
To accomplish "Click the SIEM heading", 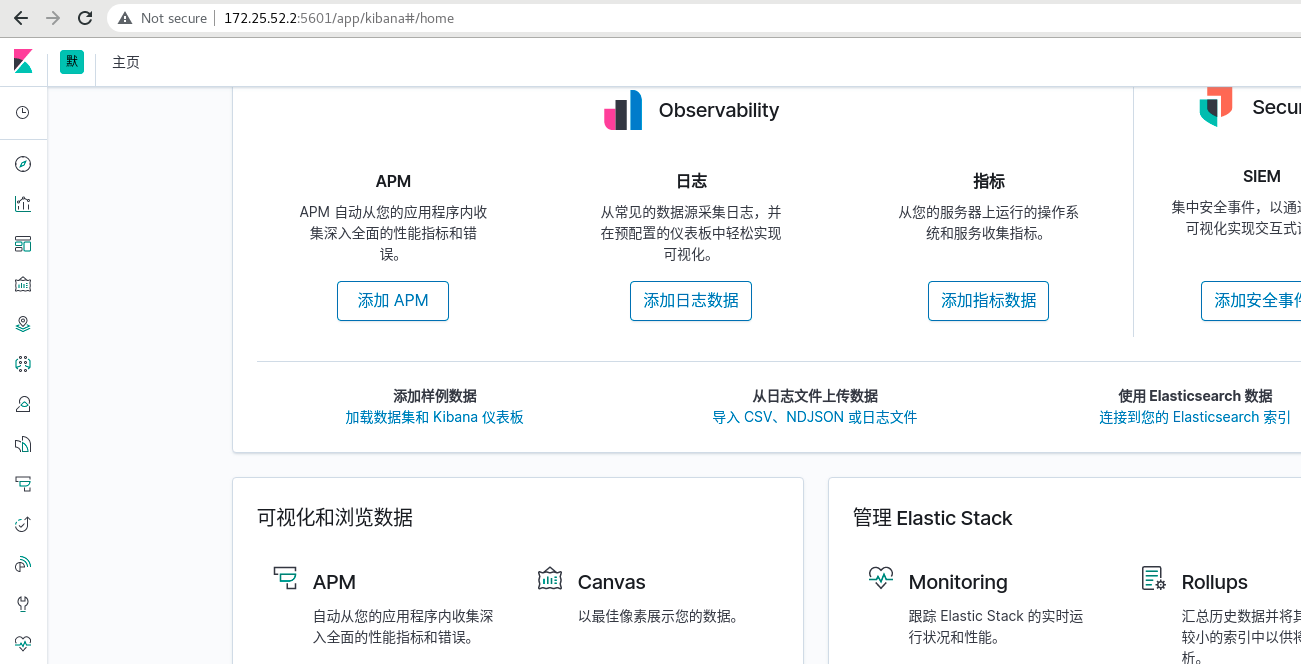I will [x=1262, y=177].
